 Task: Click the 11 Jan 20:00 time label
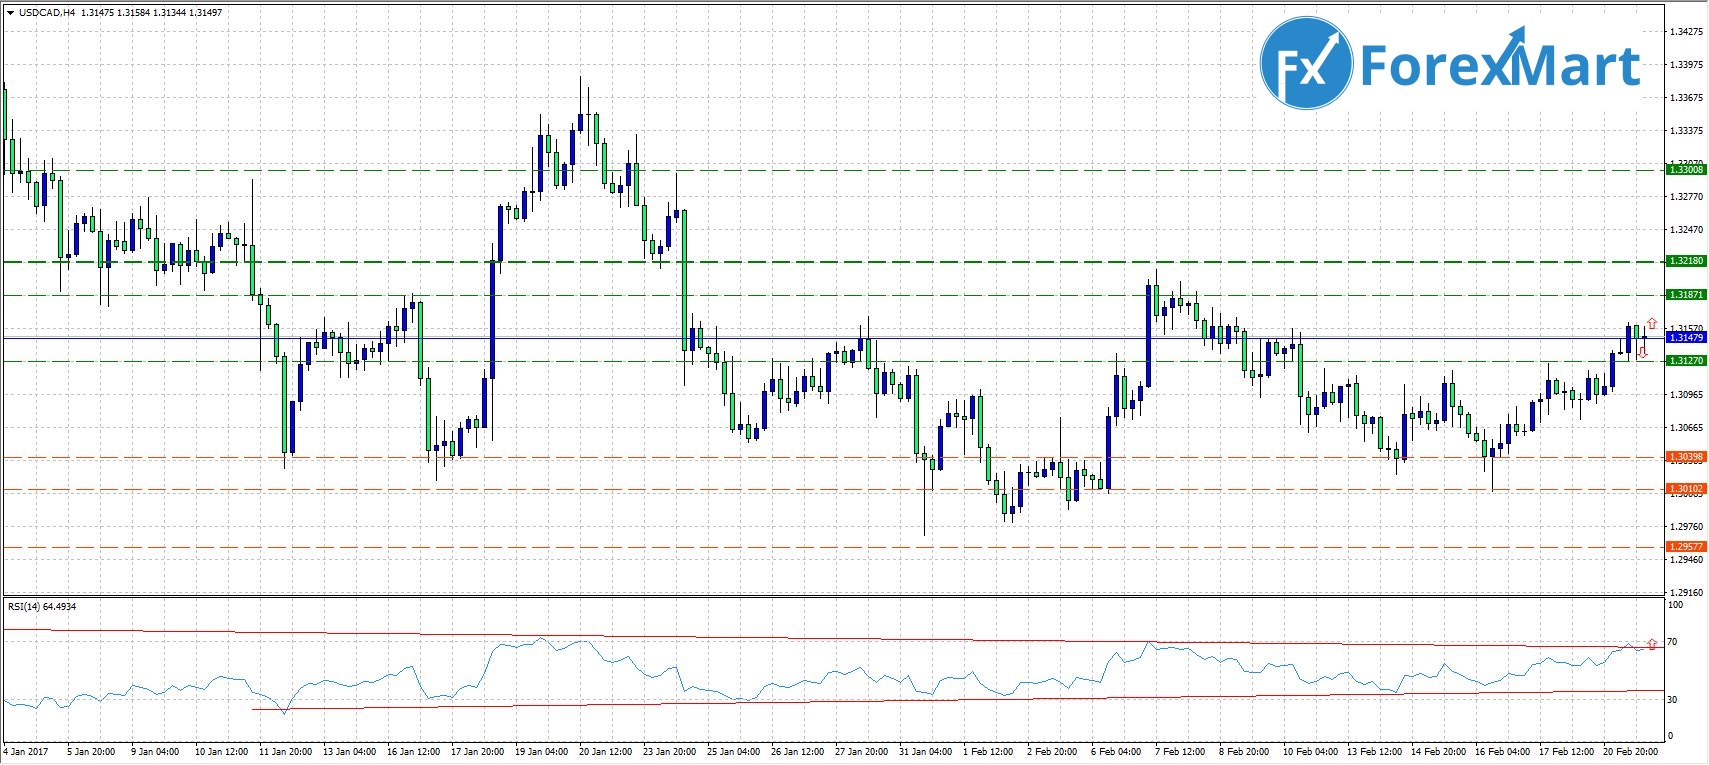coord(286,752)
